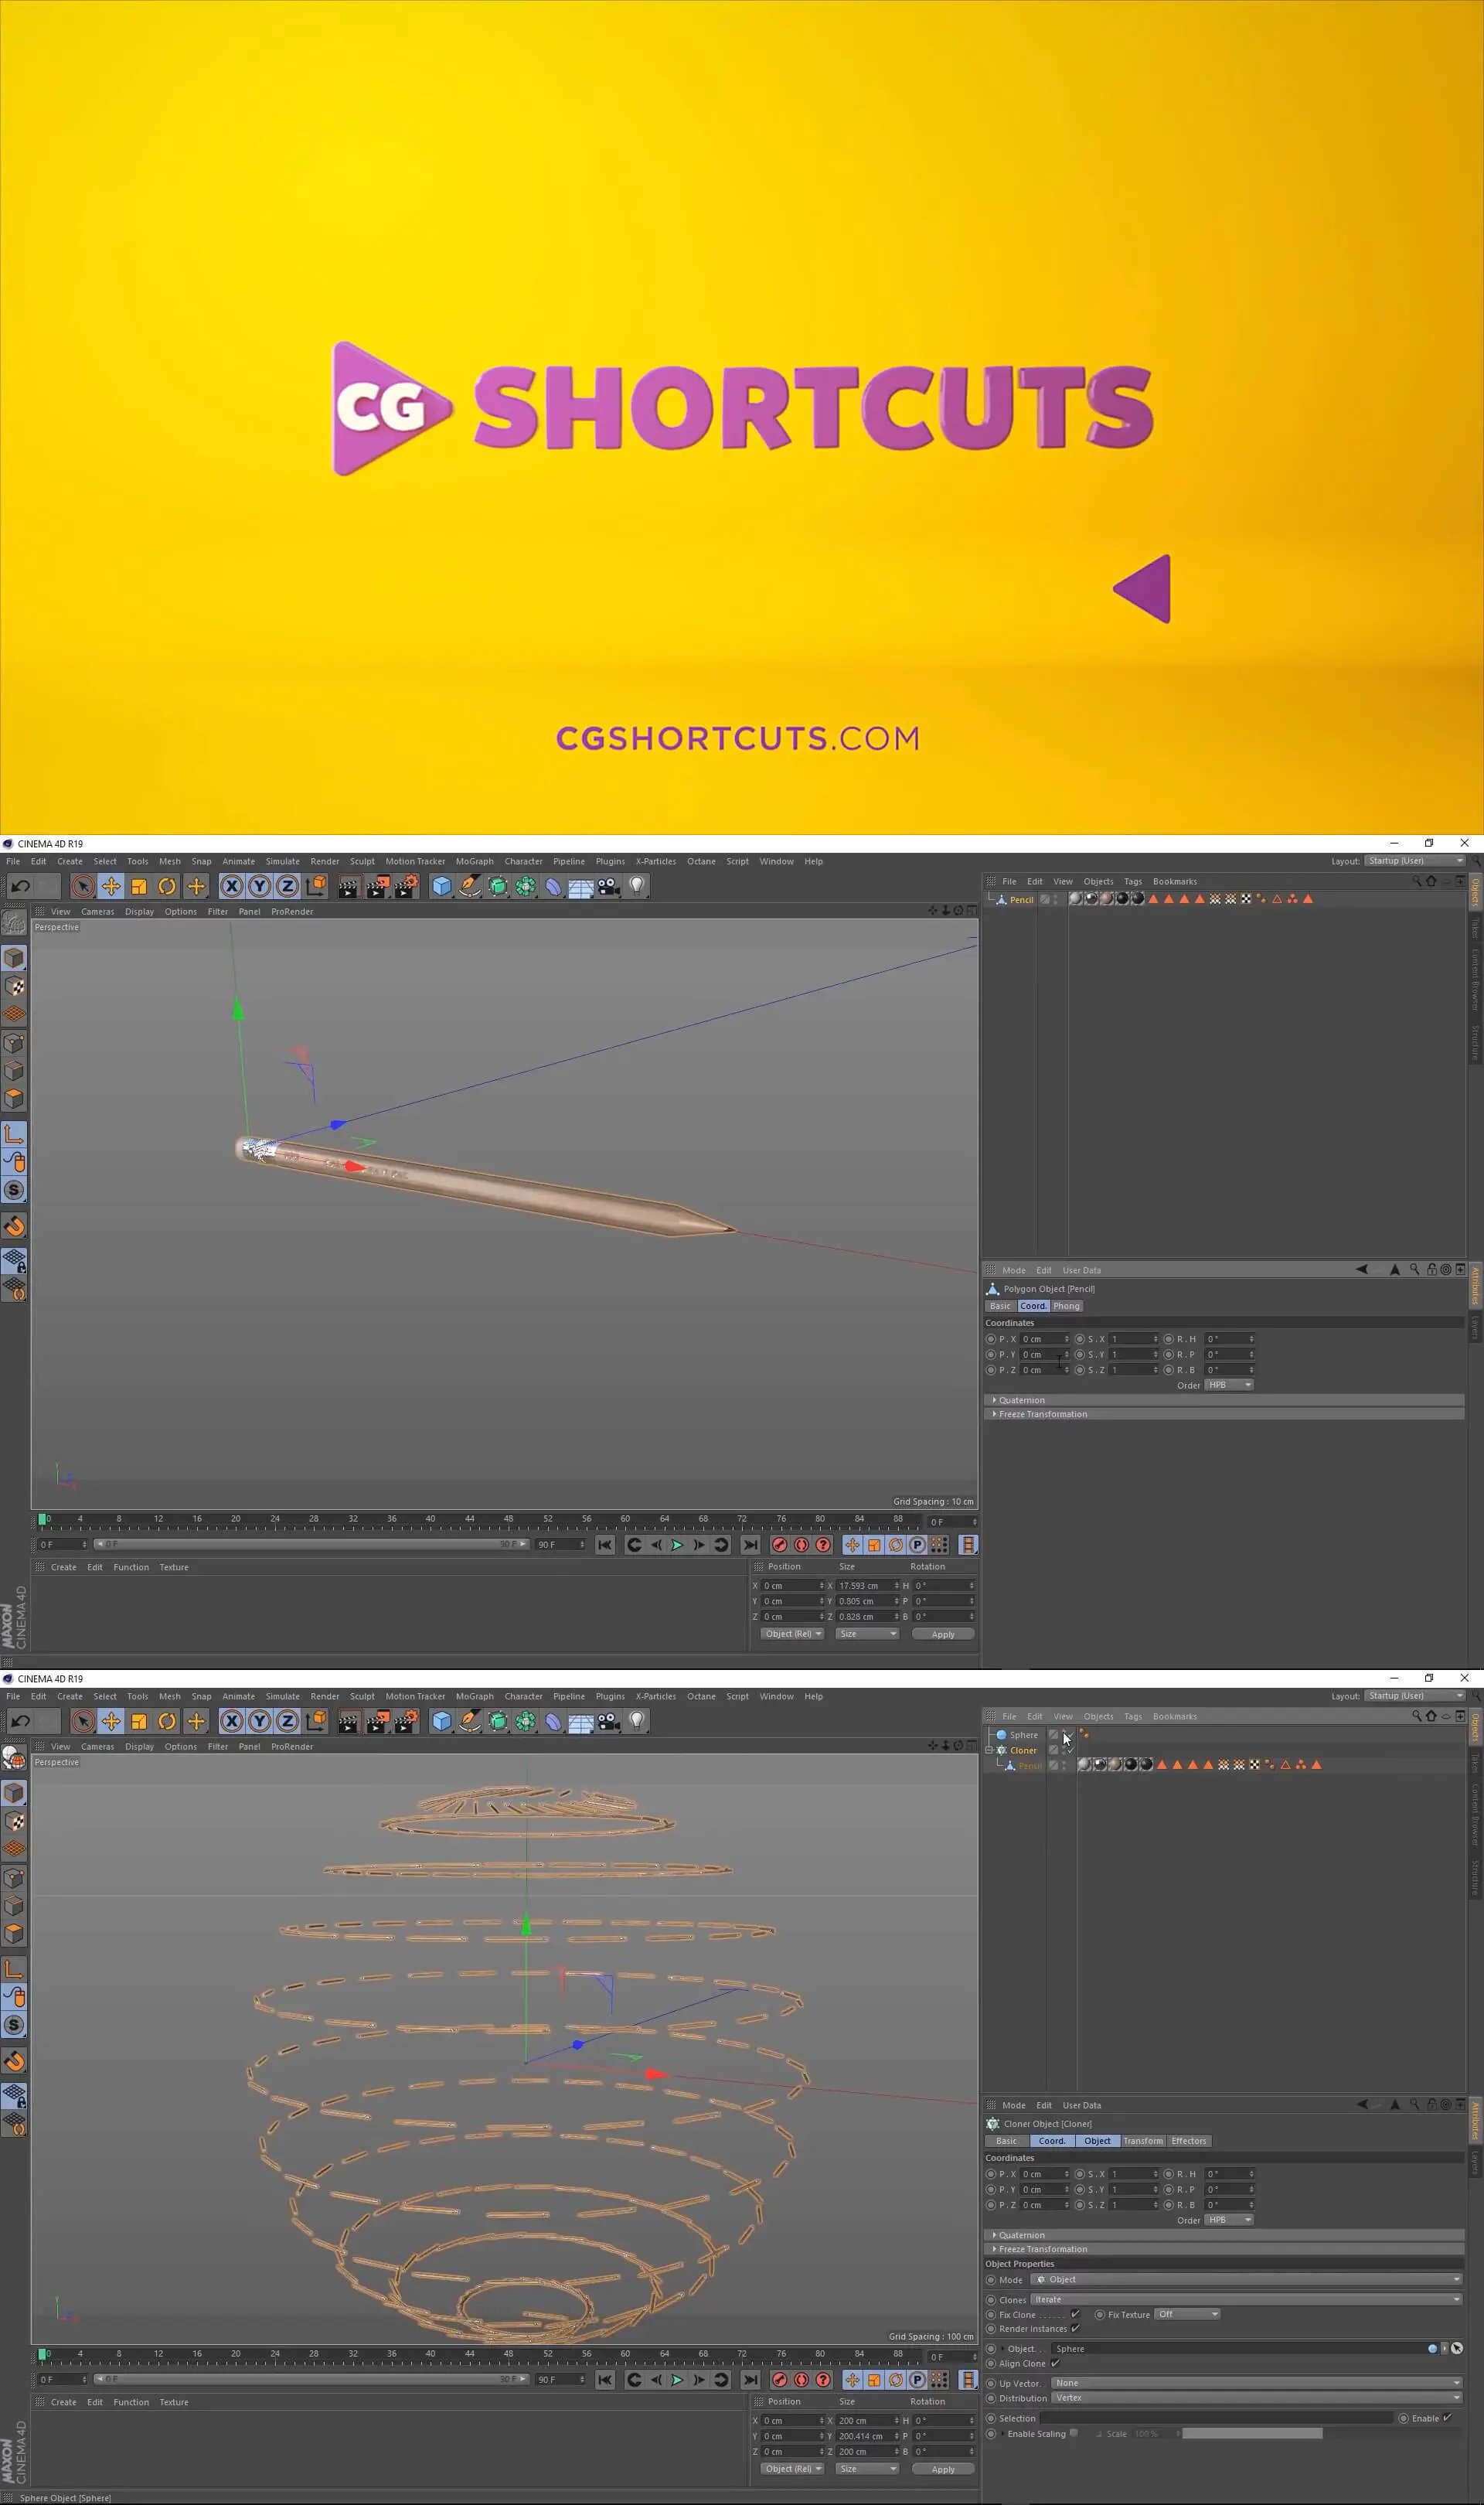The height and width of the screenshot is (2505, 1484).
Task: Open Basic tab in Cloner attributes
Action: coord(1006,2141)
